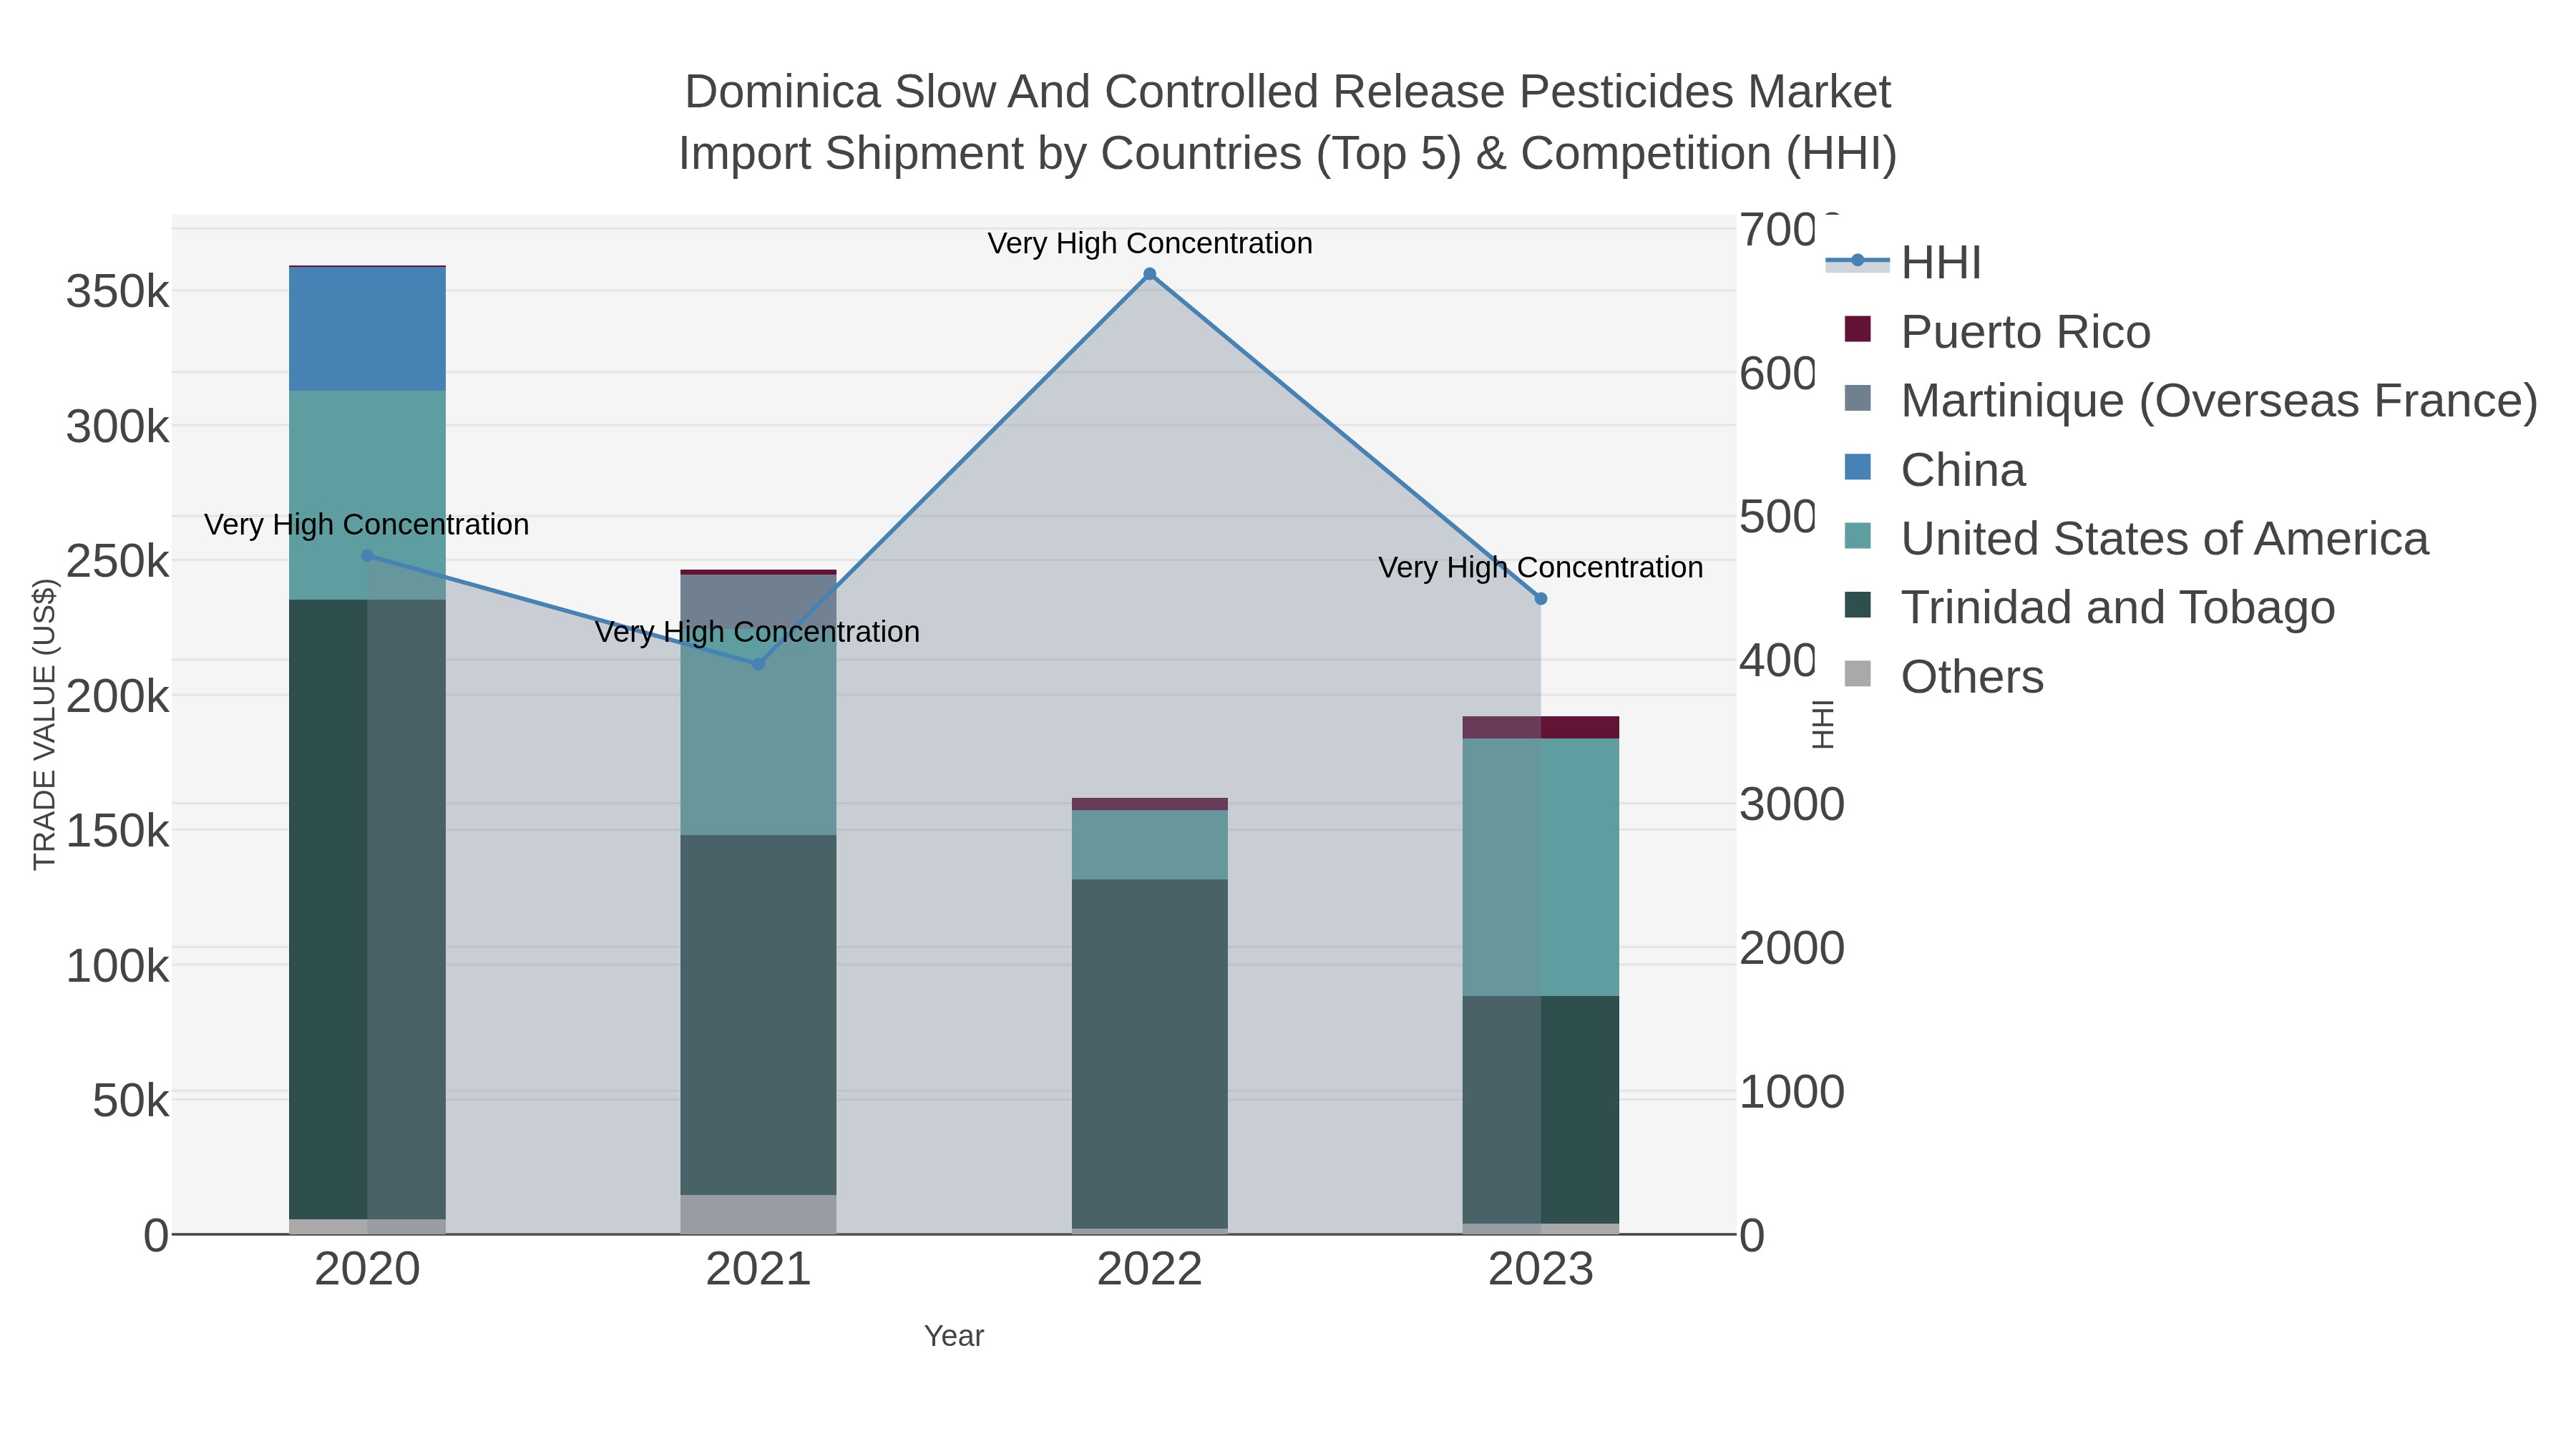Click the 2020 x-axis label
The image size is (2576, 1449).
tap(367, 1270)
